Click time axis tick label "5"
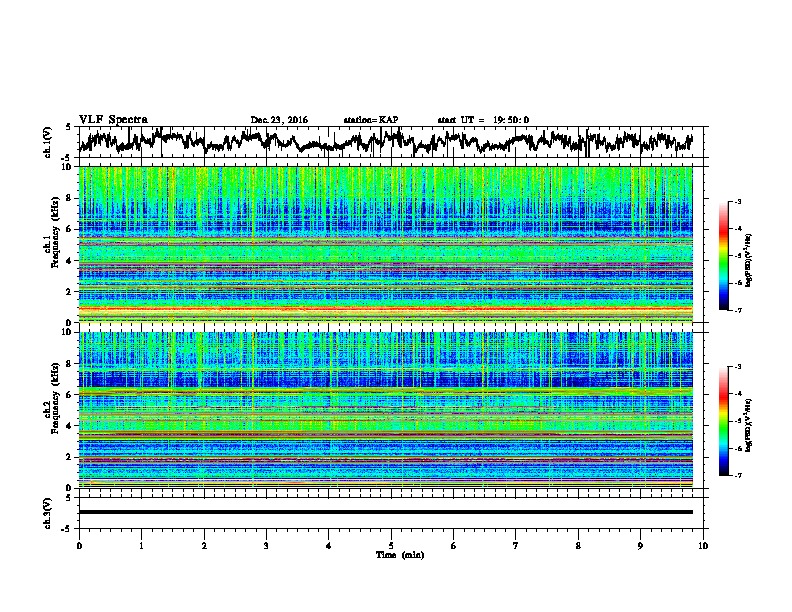The image size is (792, 612). point(391,546)
